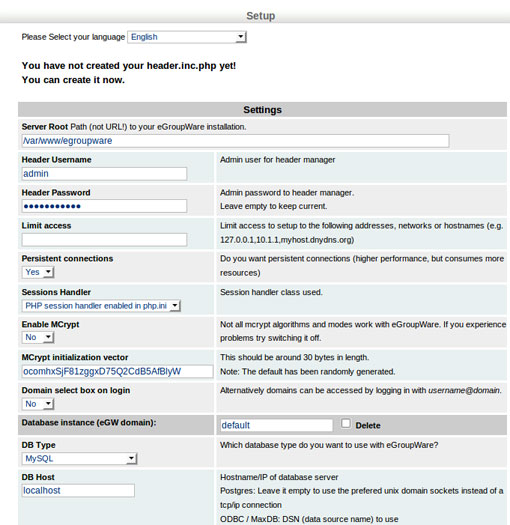This screenshot has height=525, width=510.
Task: Click 'You have not created your header.inc.php yet!'
Action: click(129, 66)
